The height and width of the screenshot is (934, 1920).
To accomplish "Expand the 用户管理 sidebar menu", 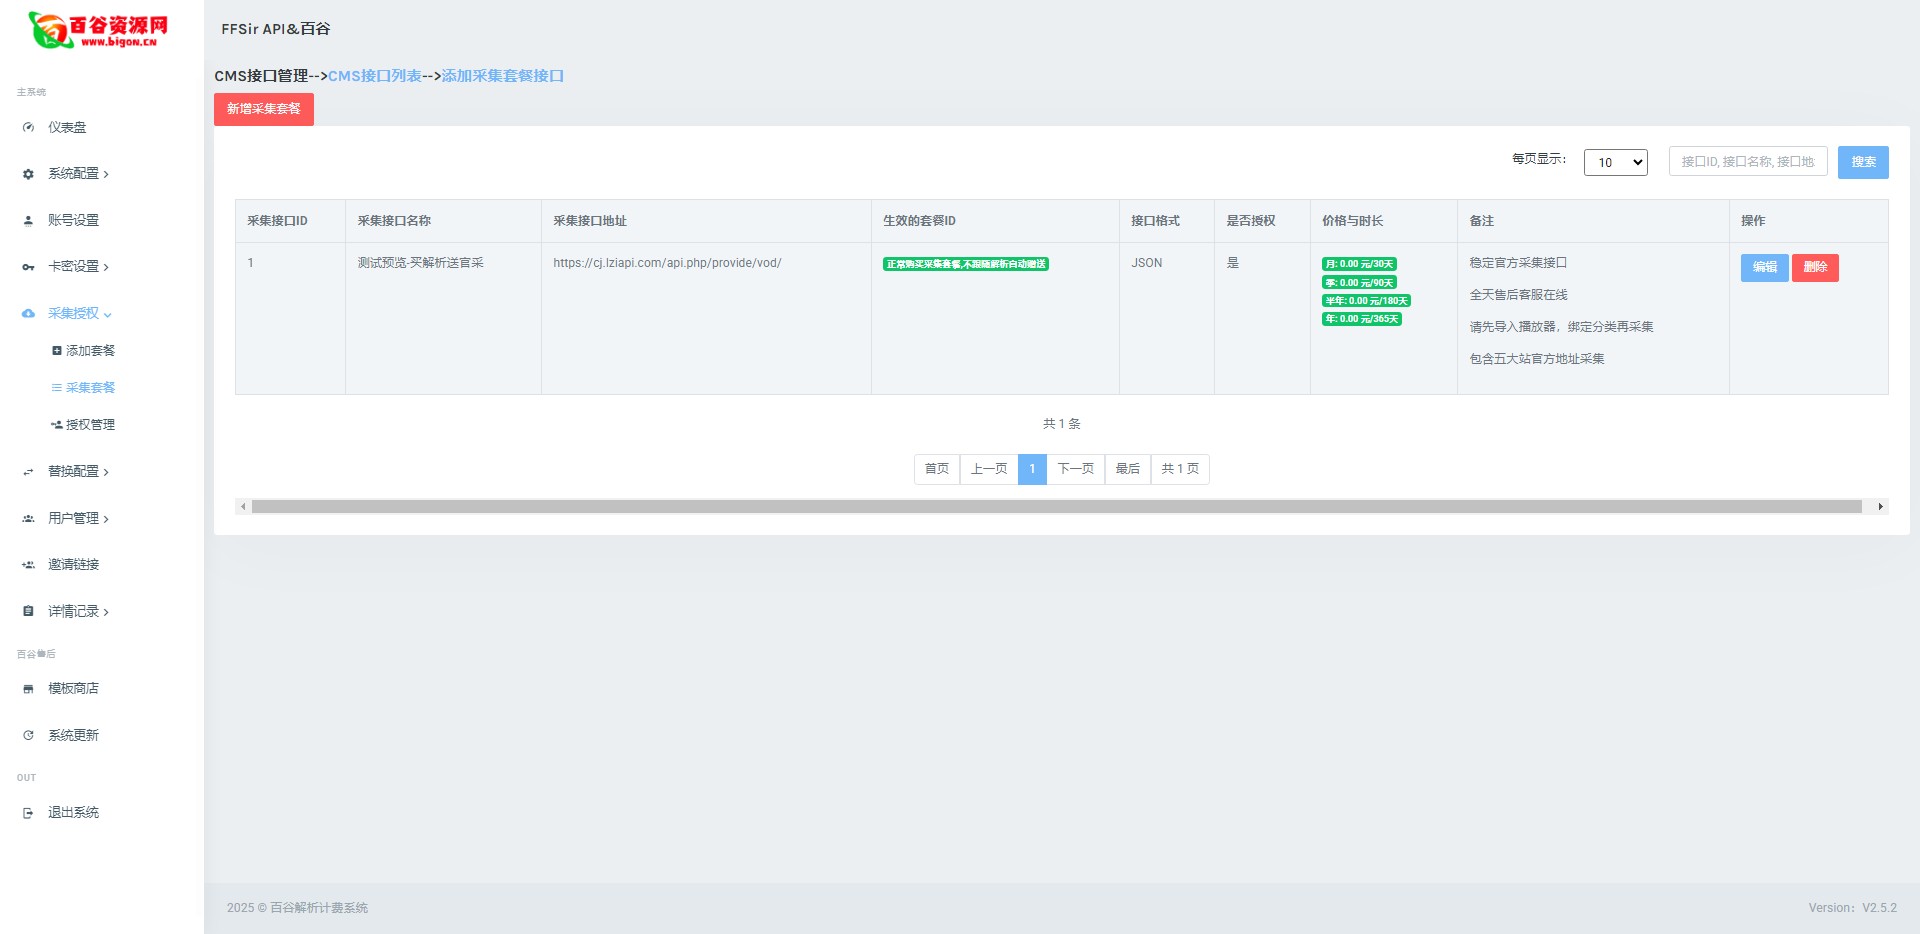I will [x=78, y=518].
